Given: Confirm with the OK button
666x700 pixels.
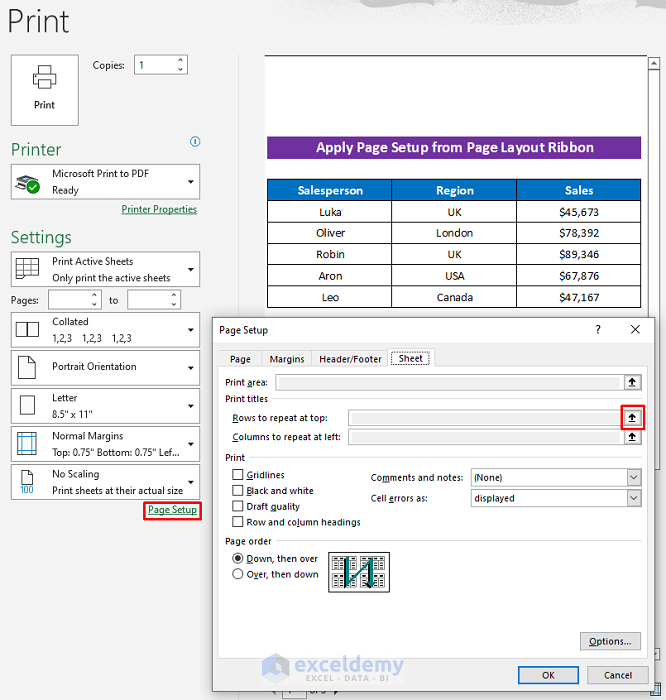Looking at the screenshot, I should coord(548,675).
